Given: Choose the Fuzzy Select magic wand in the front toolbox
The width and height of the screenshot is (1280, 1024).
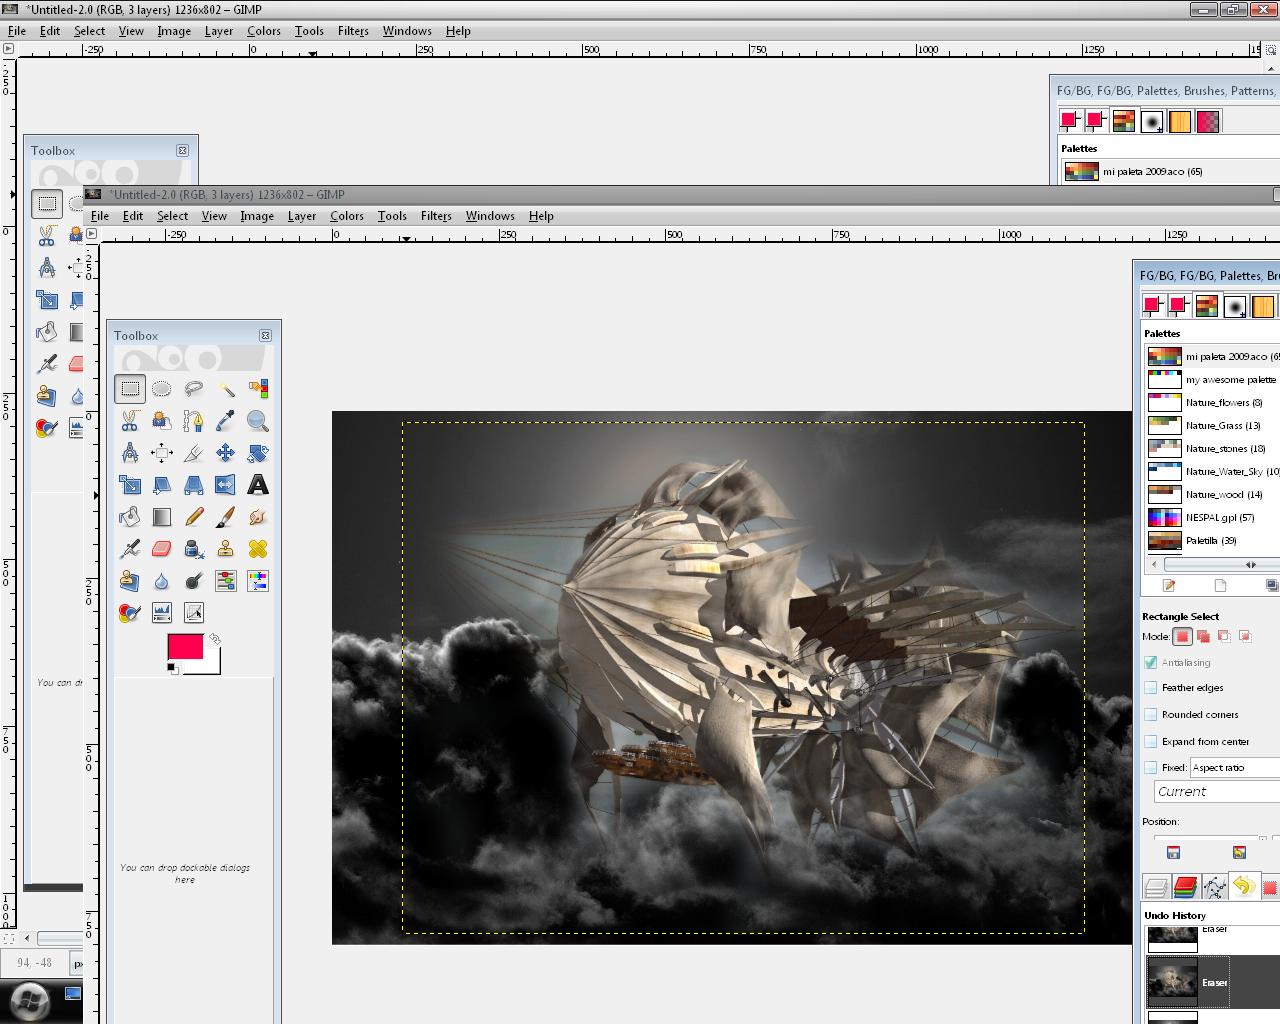Looking at the screenshot, I should (x=225, y=389).
